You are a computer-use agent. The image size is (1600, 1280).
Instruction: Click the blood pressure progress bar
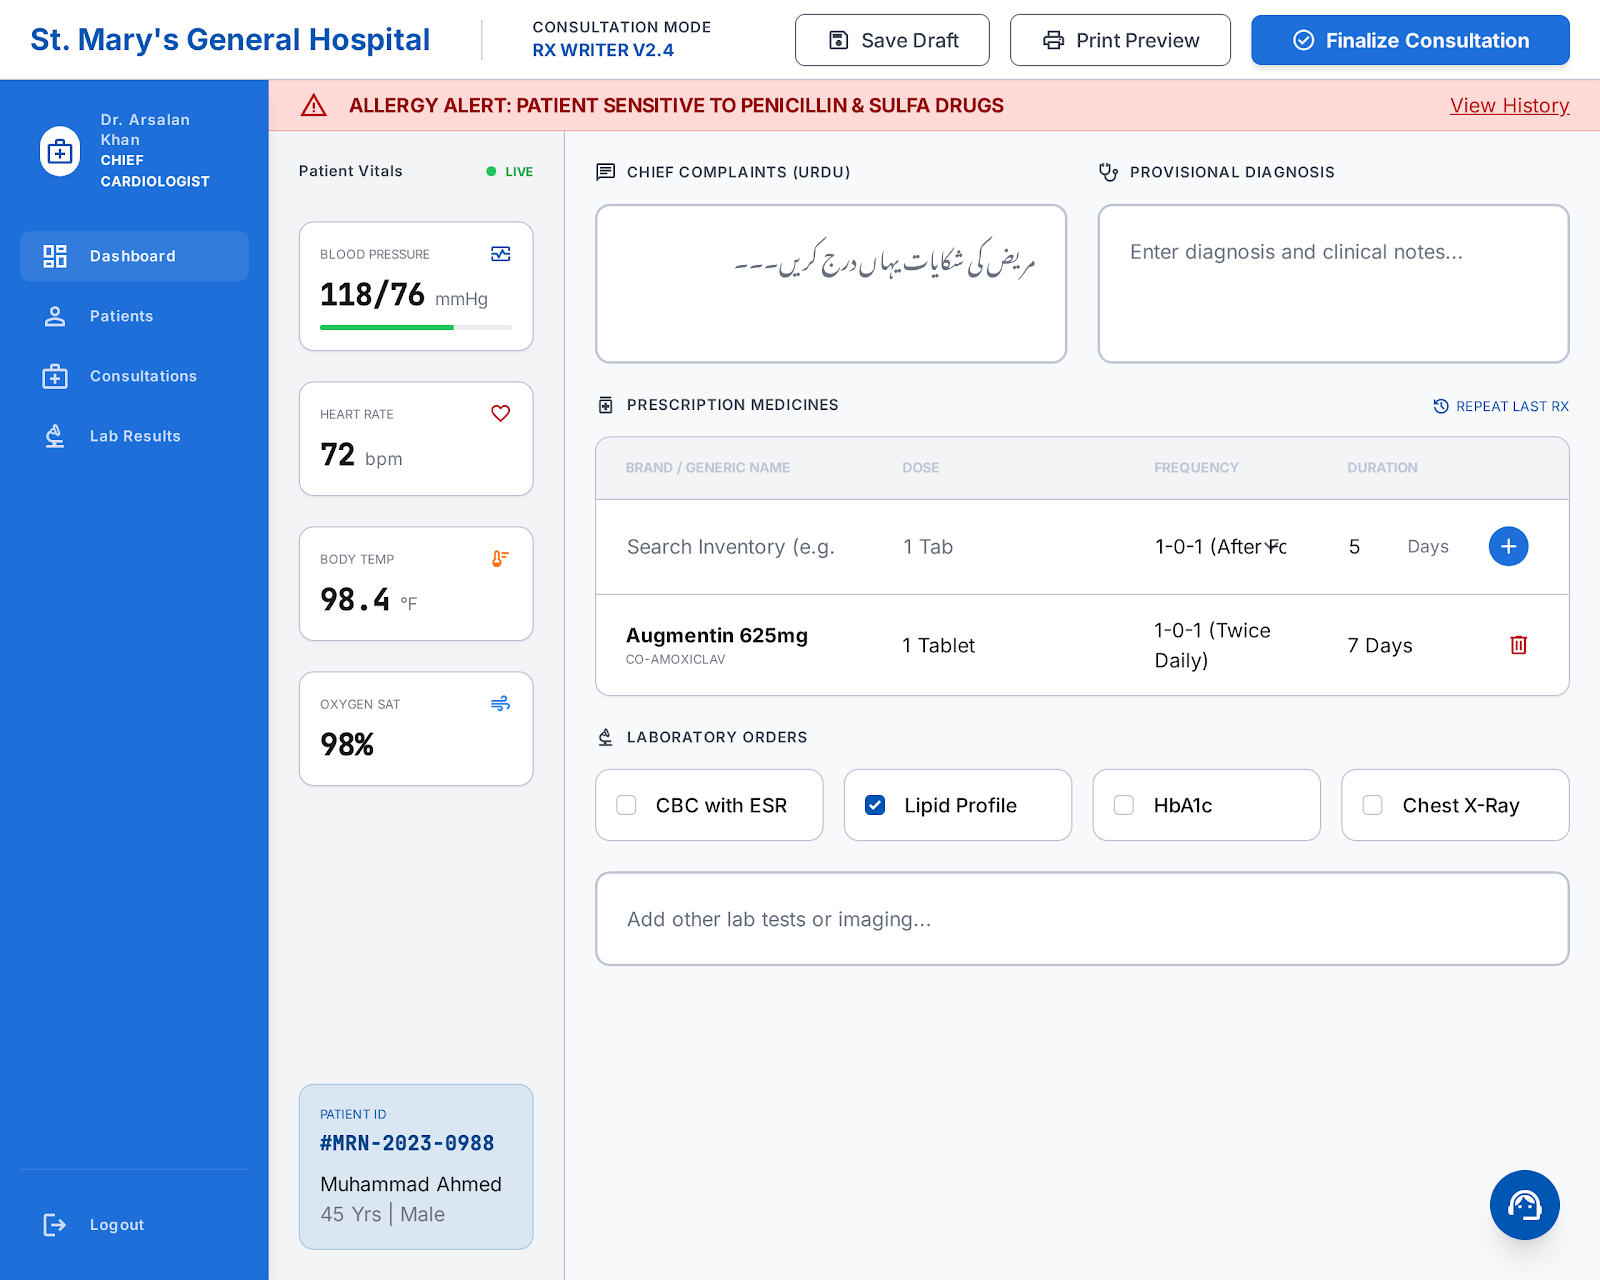[416, 327]
